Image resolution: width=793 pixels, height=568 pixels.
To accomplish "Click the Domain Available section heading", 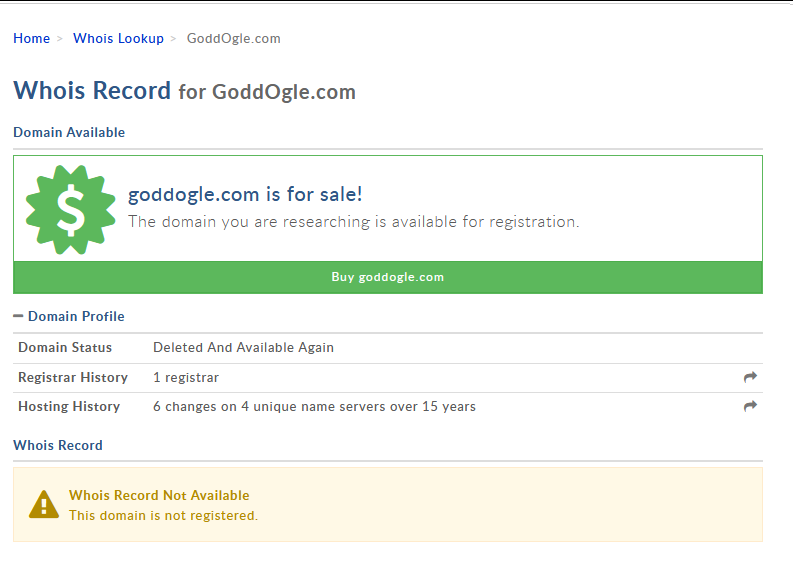I will point(69,132).
